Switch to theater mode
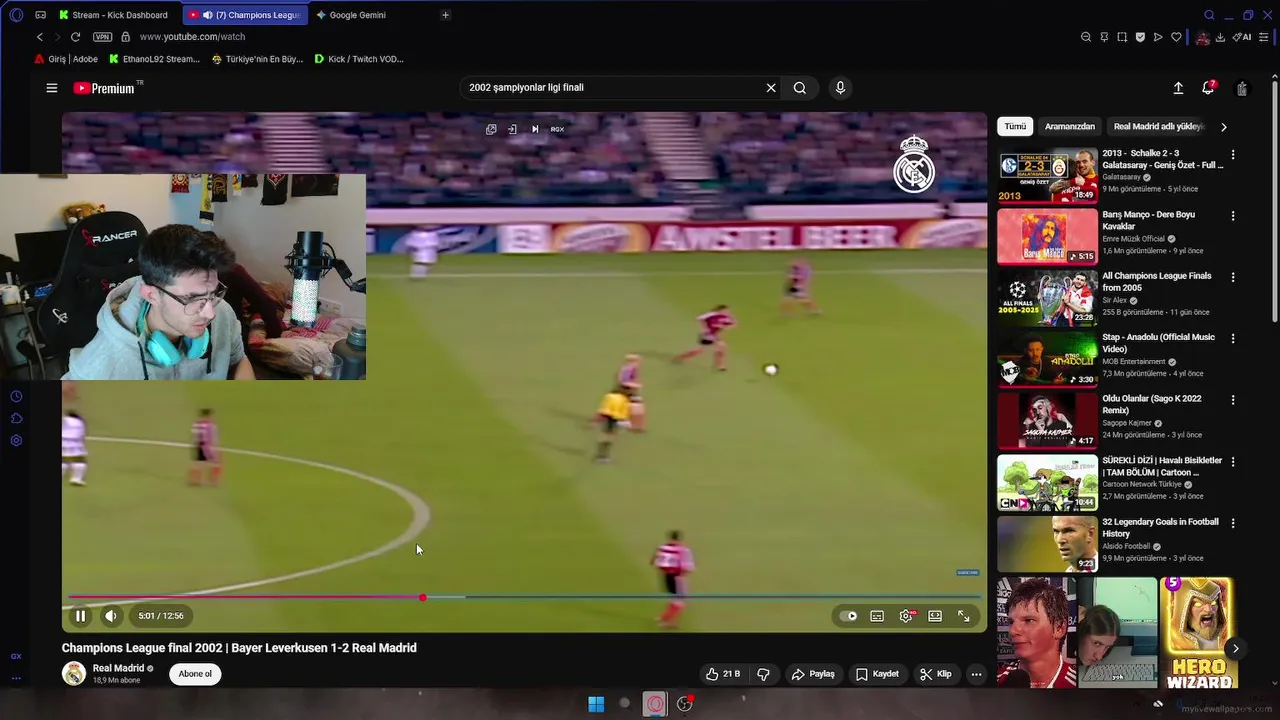1280x720 pixels. click(935, 616)
